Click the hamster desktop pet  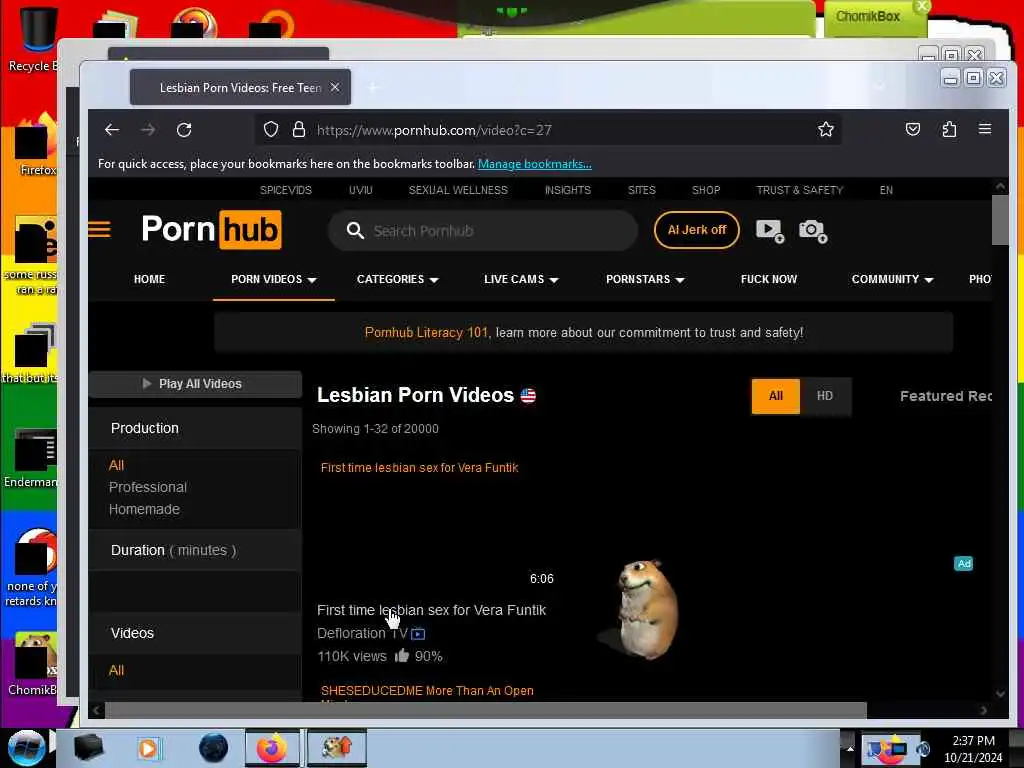coord(646,609)
